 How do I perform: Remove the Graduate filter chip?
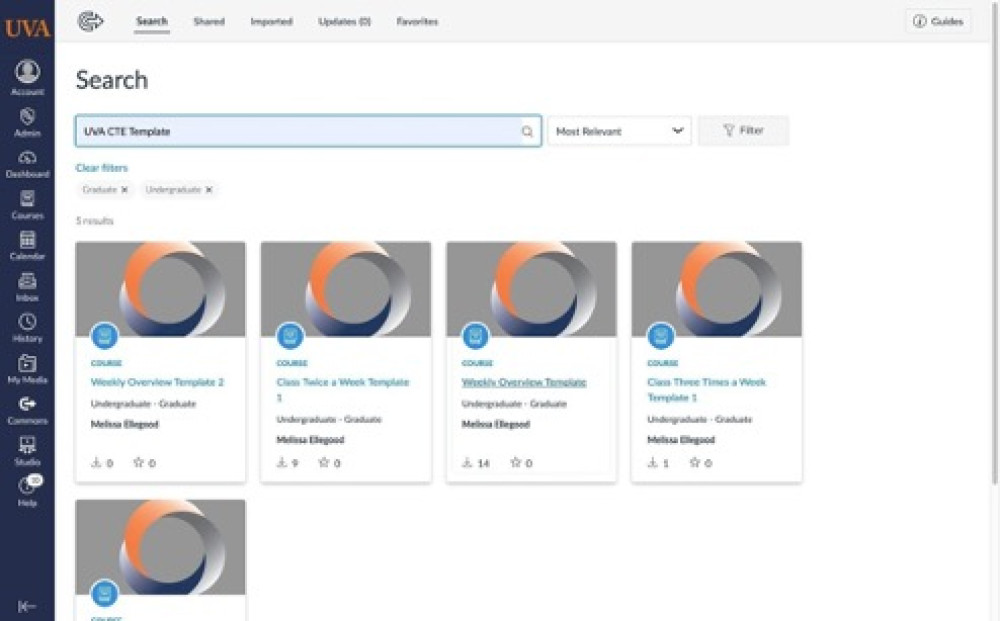tap(124, 189)
